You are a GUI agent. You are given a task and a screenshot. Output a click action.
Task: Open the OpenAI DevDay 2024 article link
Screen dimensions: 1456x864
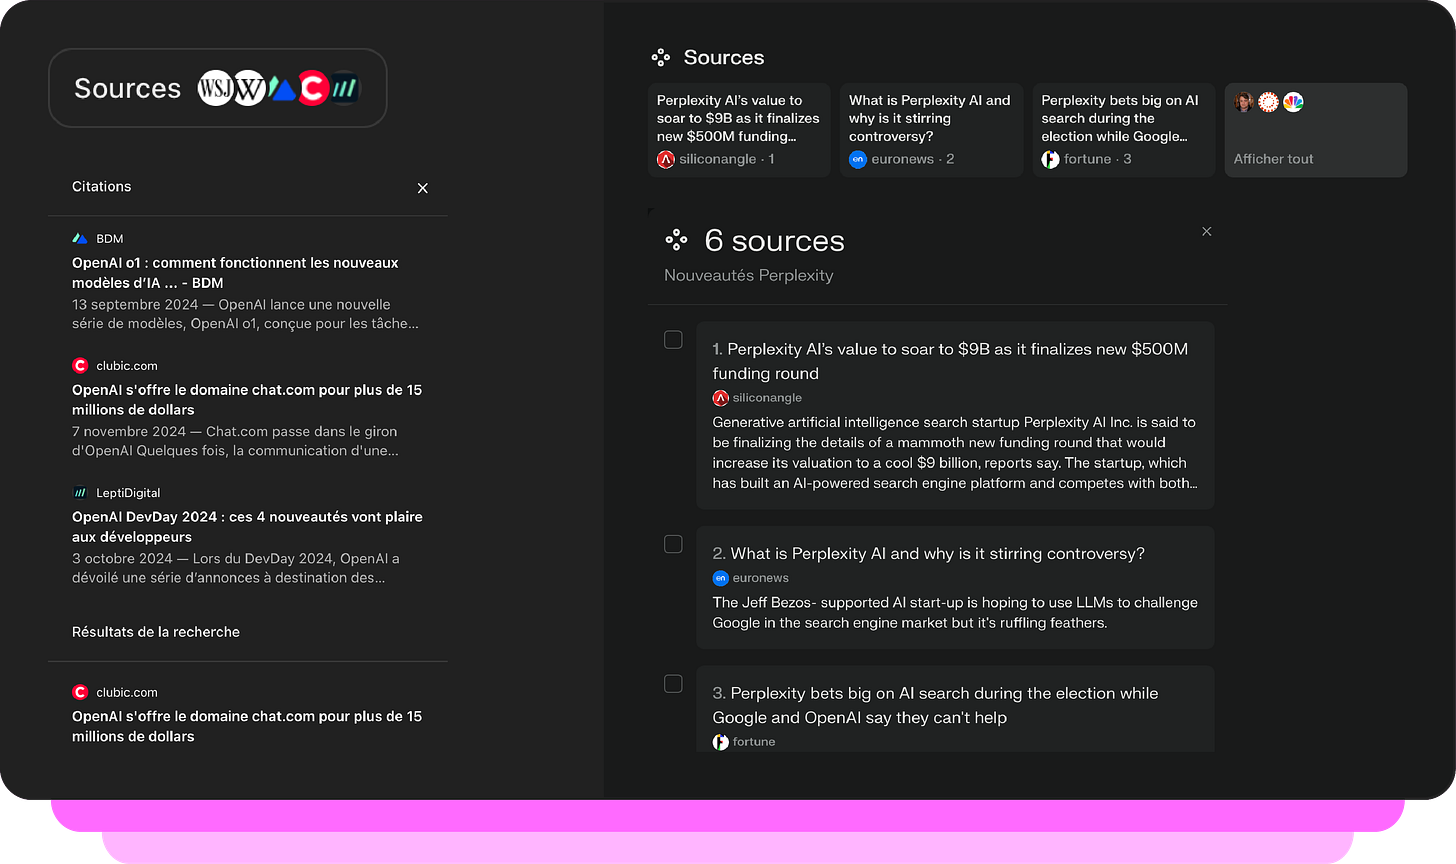point(247,527)
